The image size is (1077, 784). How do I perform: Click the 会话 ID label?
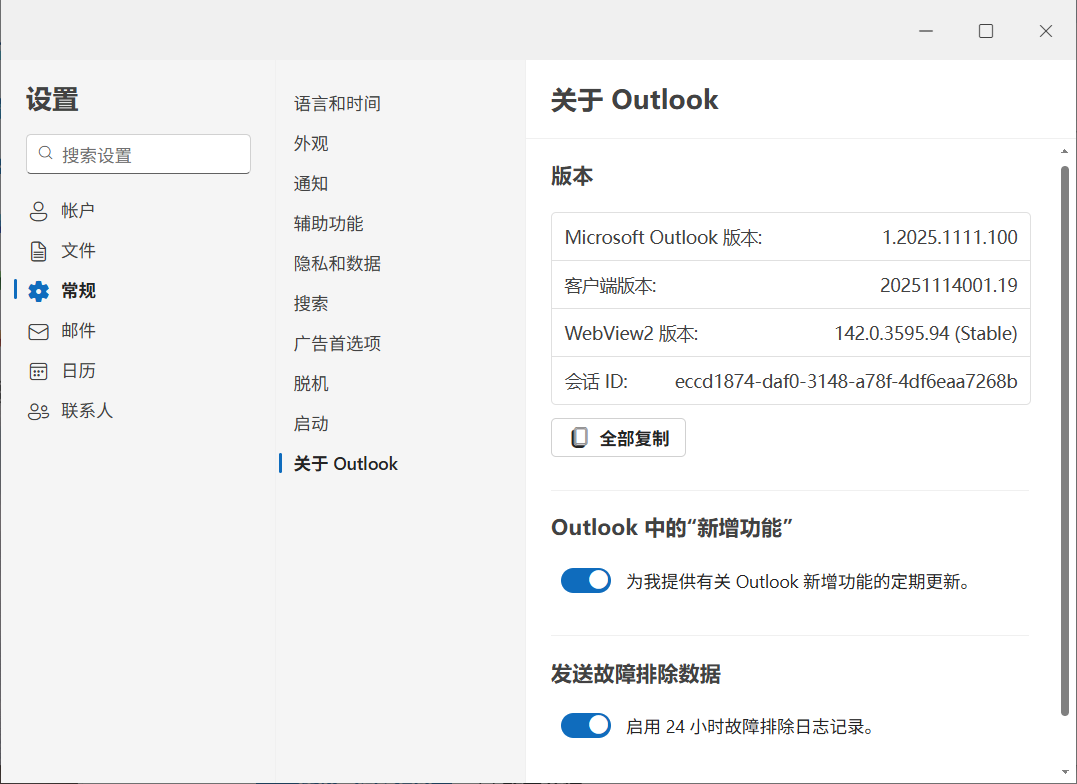click(596, 381)
